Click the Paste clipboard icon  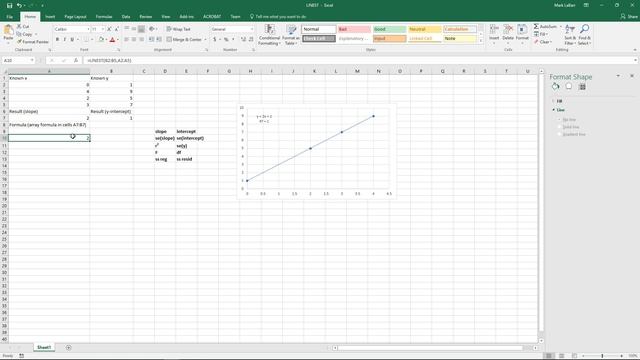point(8,31)
